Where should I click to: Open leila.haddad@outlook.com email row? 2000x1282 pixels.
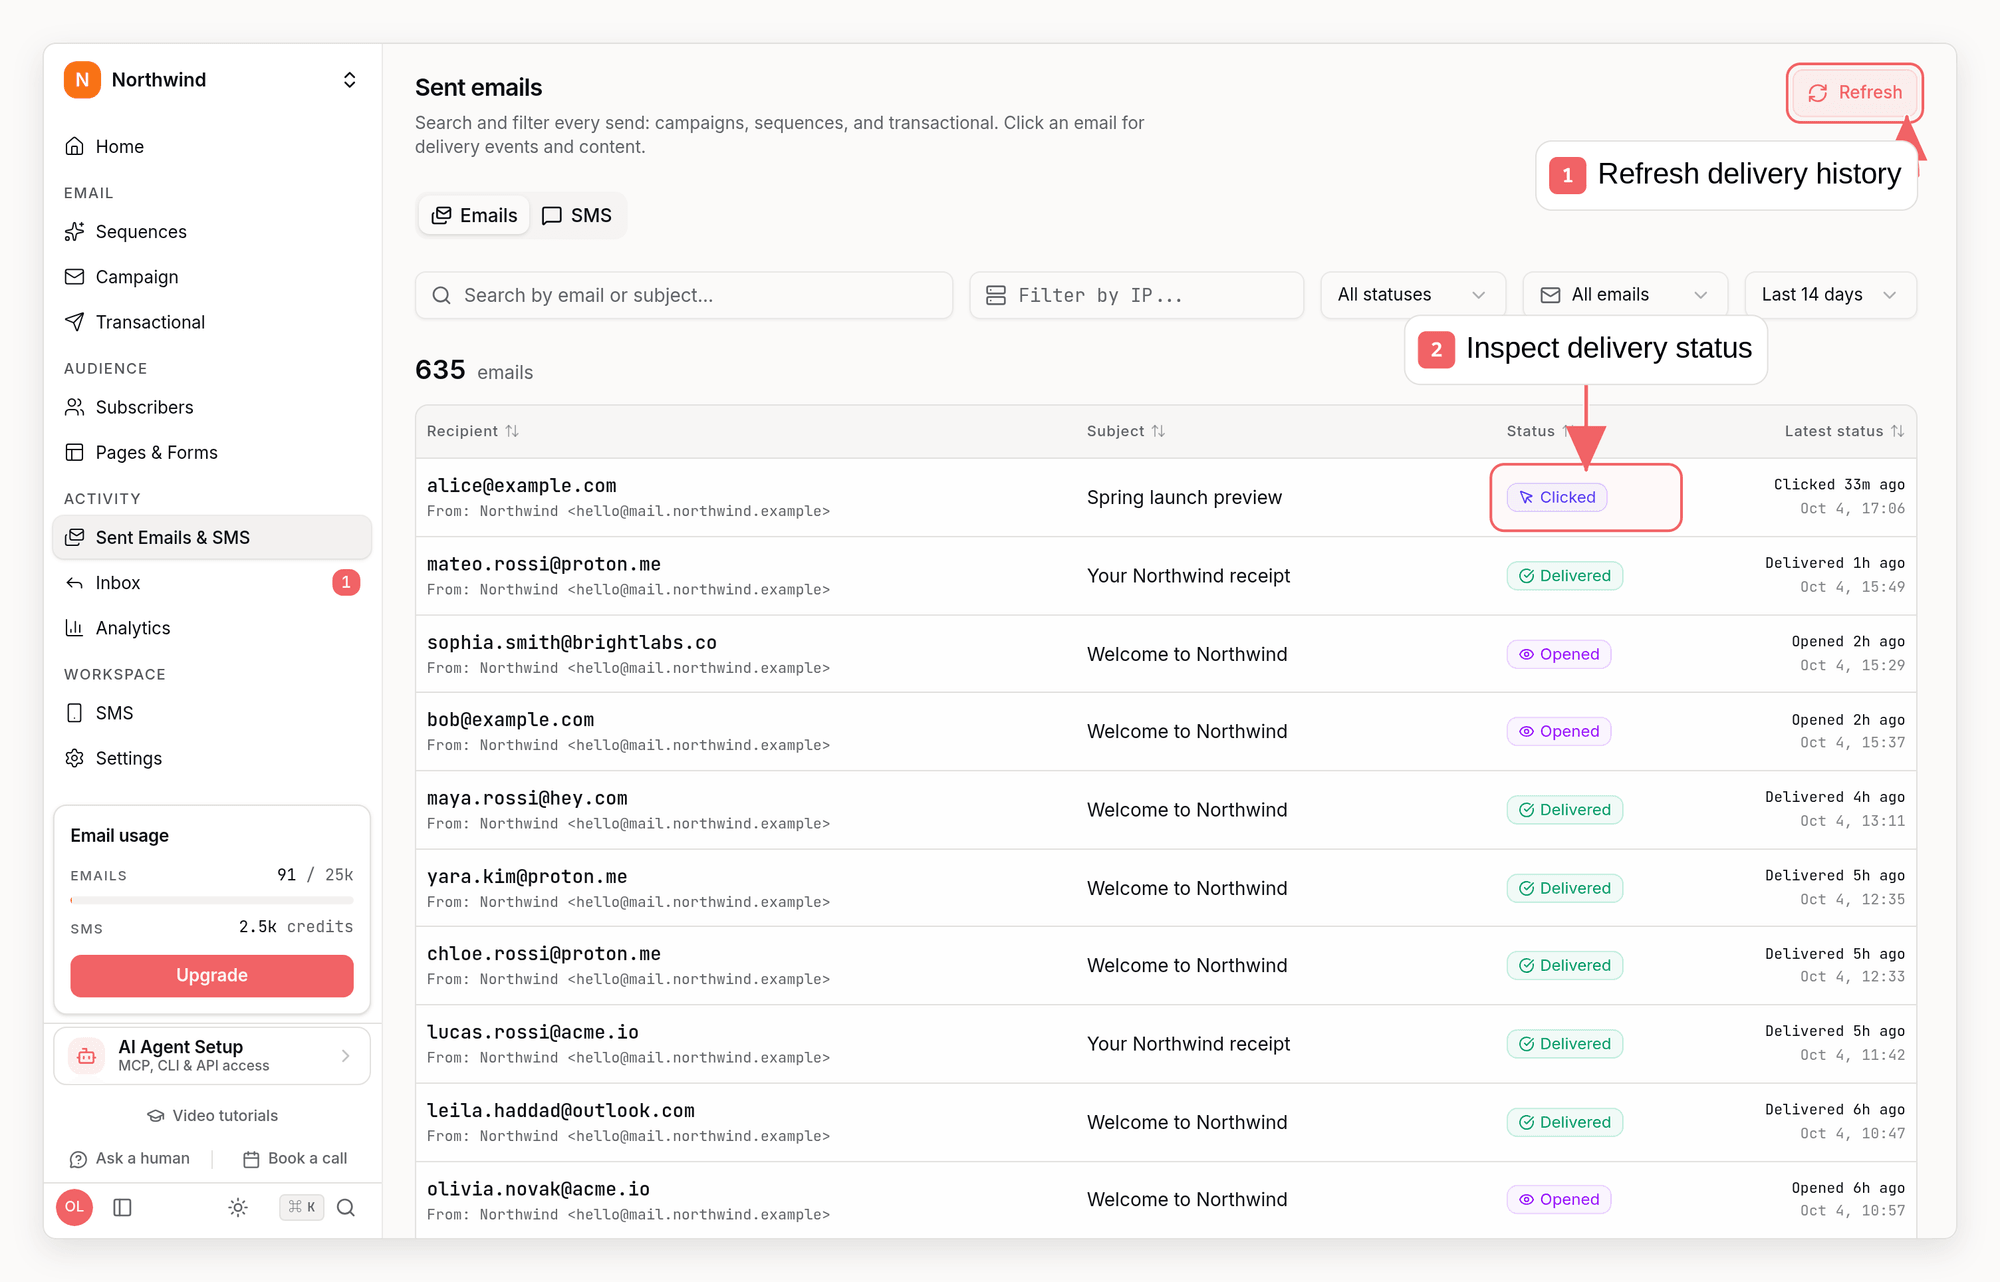click(1166, 1123)
